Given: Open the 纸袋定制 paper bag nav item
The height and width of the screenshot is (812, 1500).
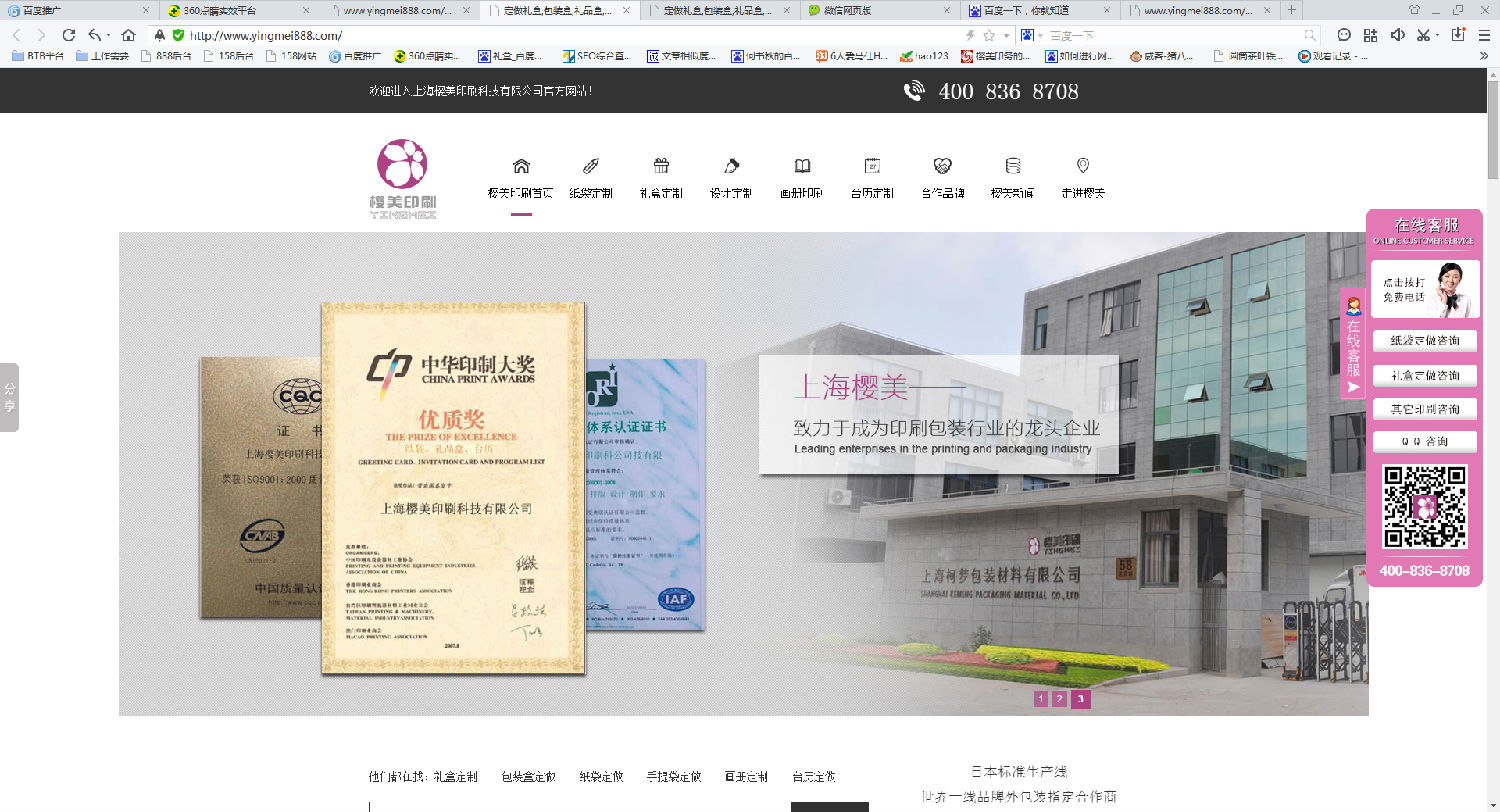Looking at the screenshot, I should [590, 178].
